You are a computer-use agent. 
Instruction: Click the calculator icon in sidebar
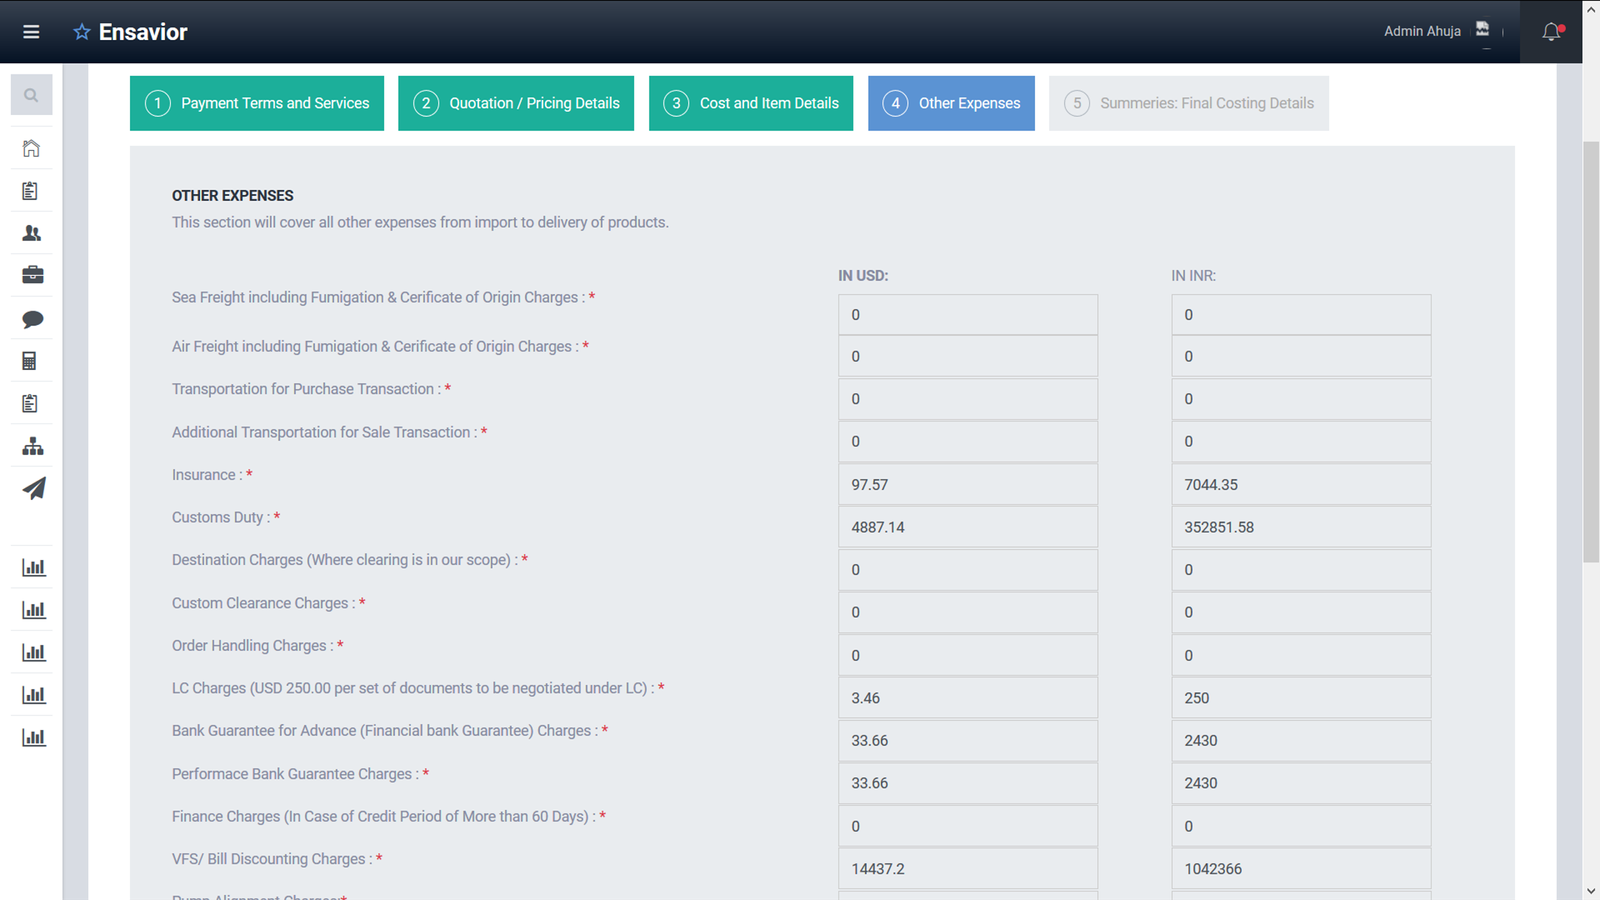pyautogui.click(x=30, y=361)
